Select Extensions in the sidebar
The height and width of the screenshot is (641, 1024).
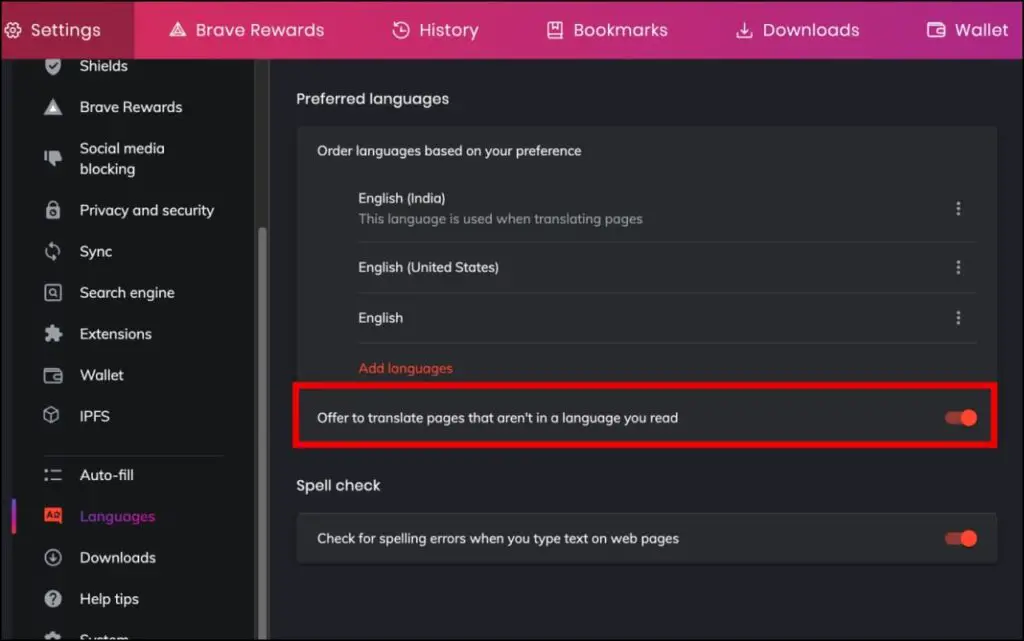[x=116, y=334]
